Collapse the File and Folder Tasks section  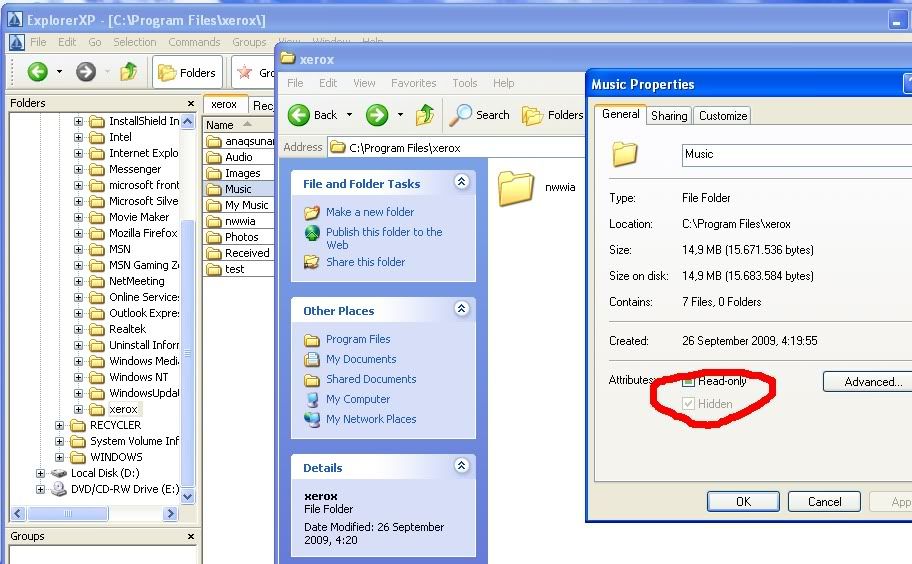tap(461, 182)
